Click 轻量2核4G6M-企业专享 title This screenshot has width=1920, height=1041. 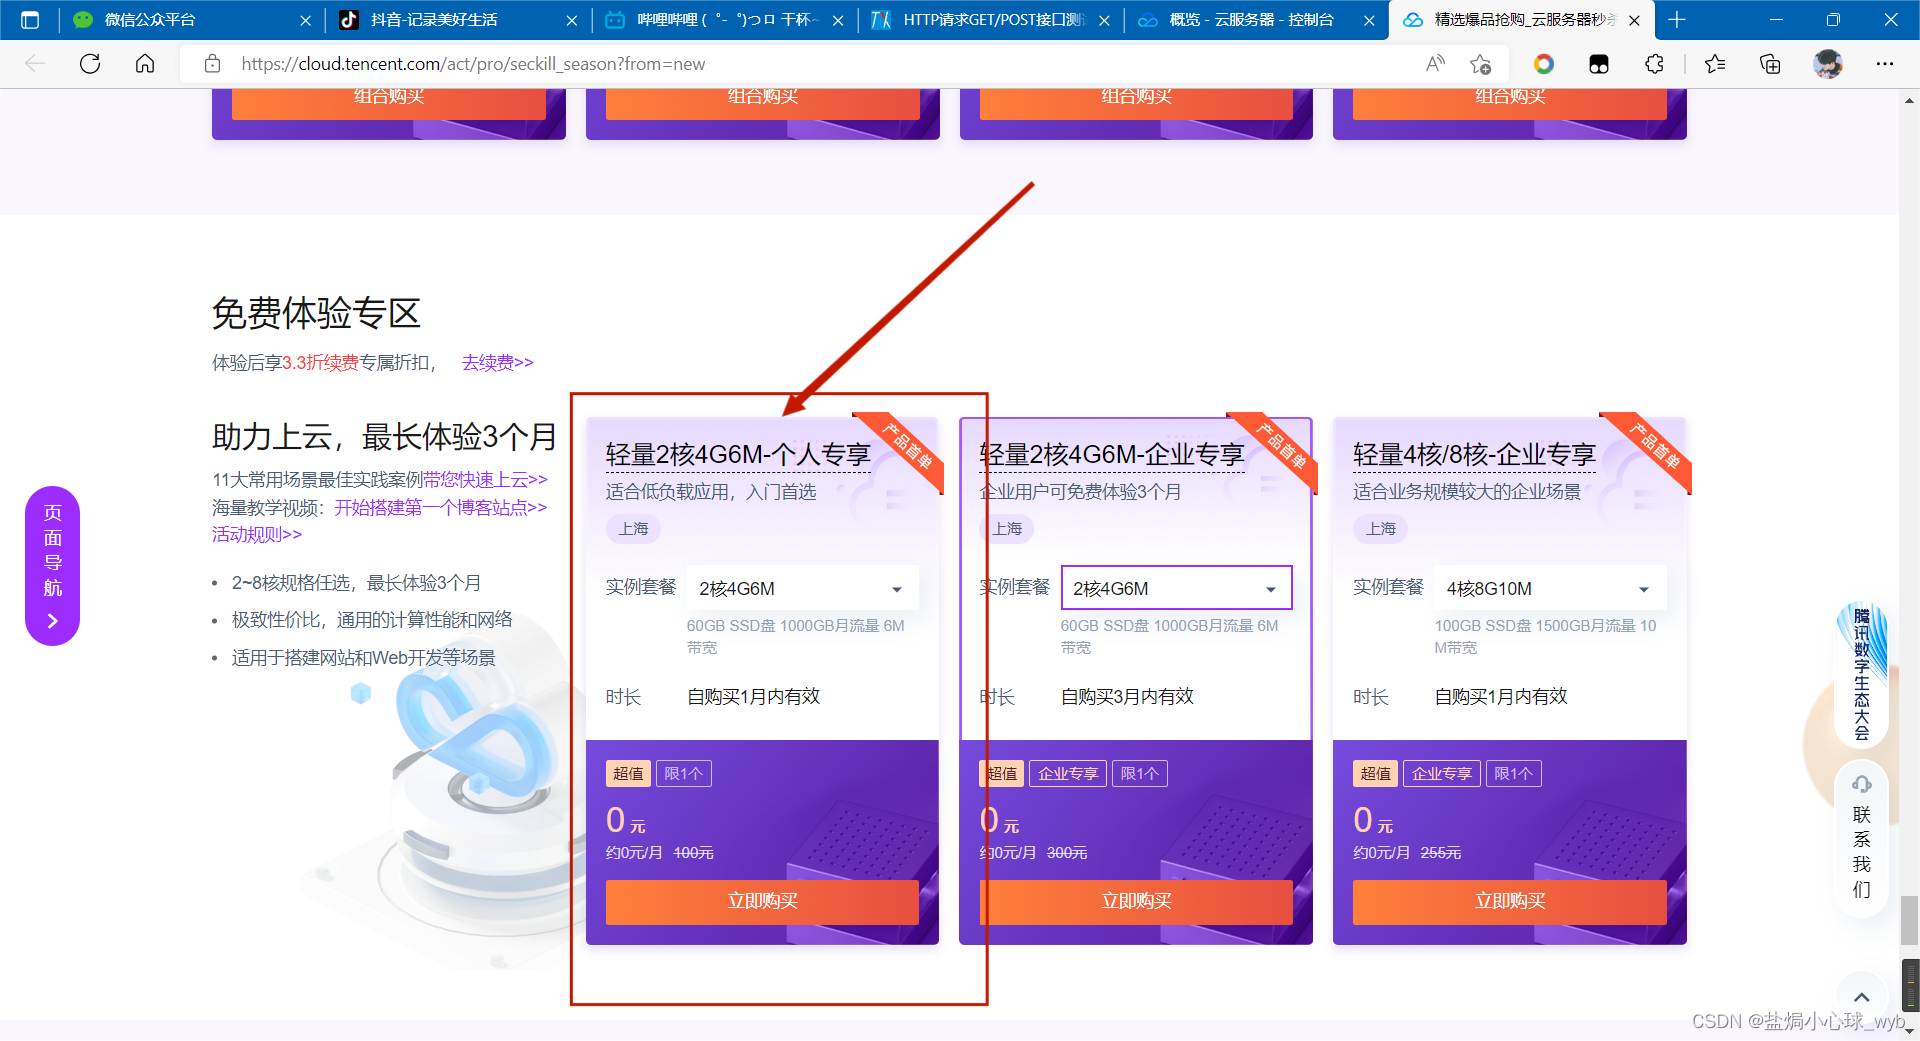click(x=1112, y=455)
